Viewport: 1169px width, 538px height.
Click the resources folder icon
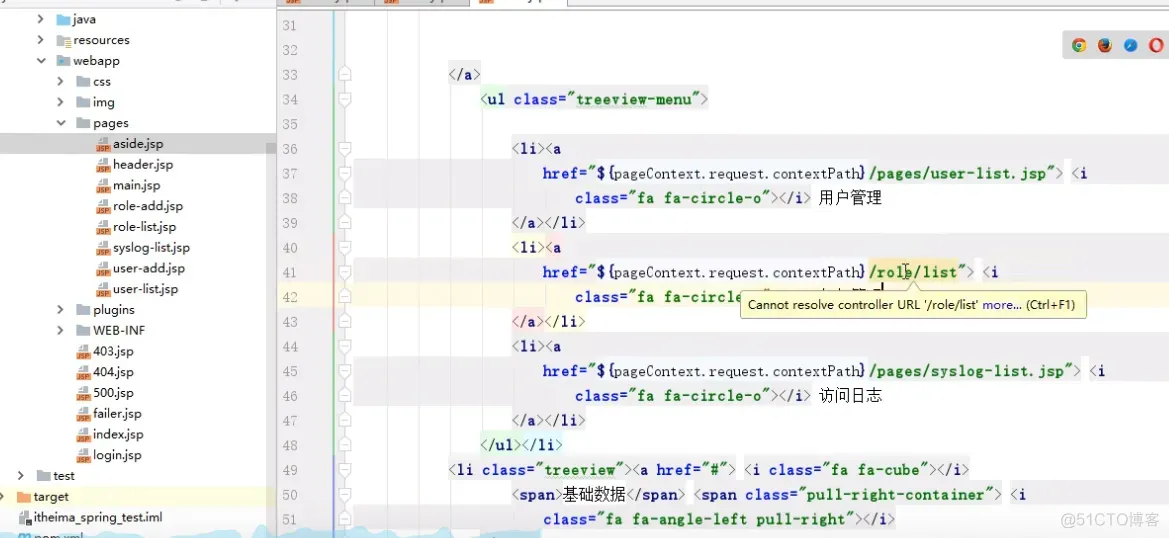(x=63, y=40)
